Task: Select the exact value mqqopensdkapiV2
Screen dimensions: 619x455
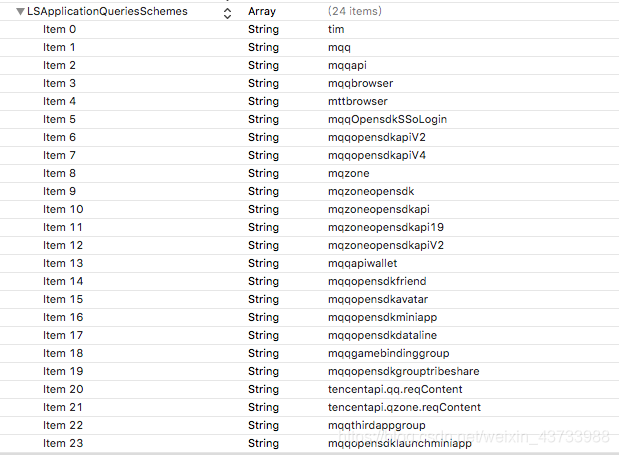Action: [x=377, y=138]
